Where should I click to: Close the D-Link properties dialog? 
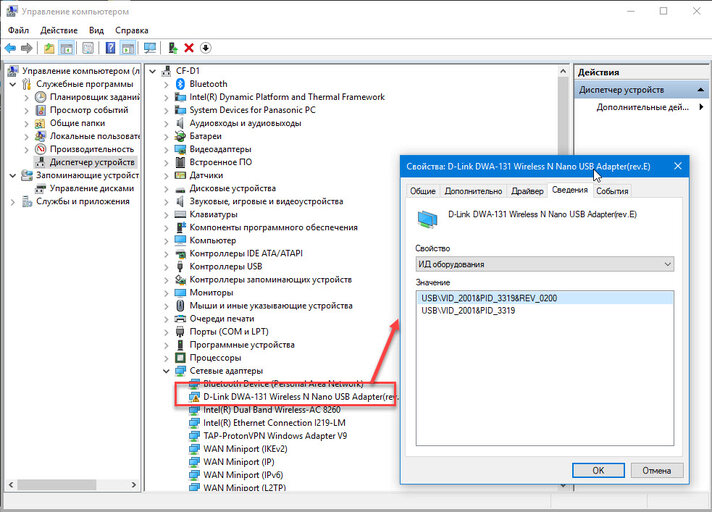pyautogui.click(x=678, y=166)
